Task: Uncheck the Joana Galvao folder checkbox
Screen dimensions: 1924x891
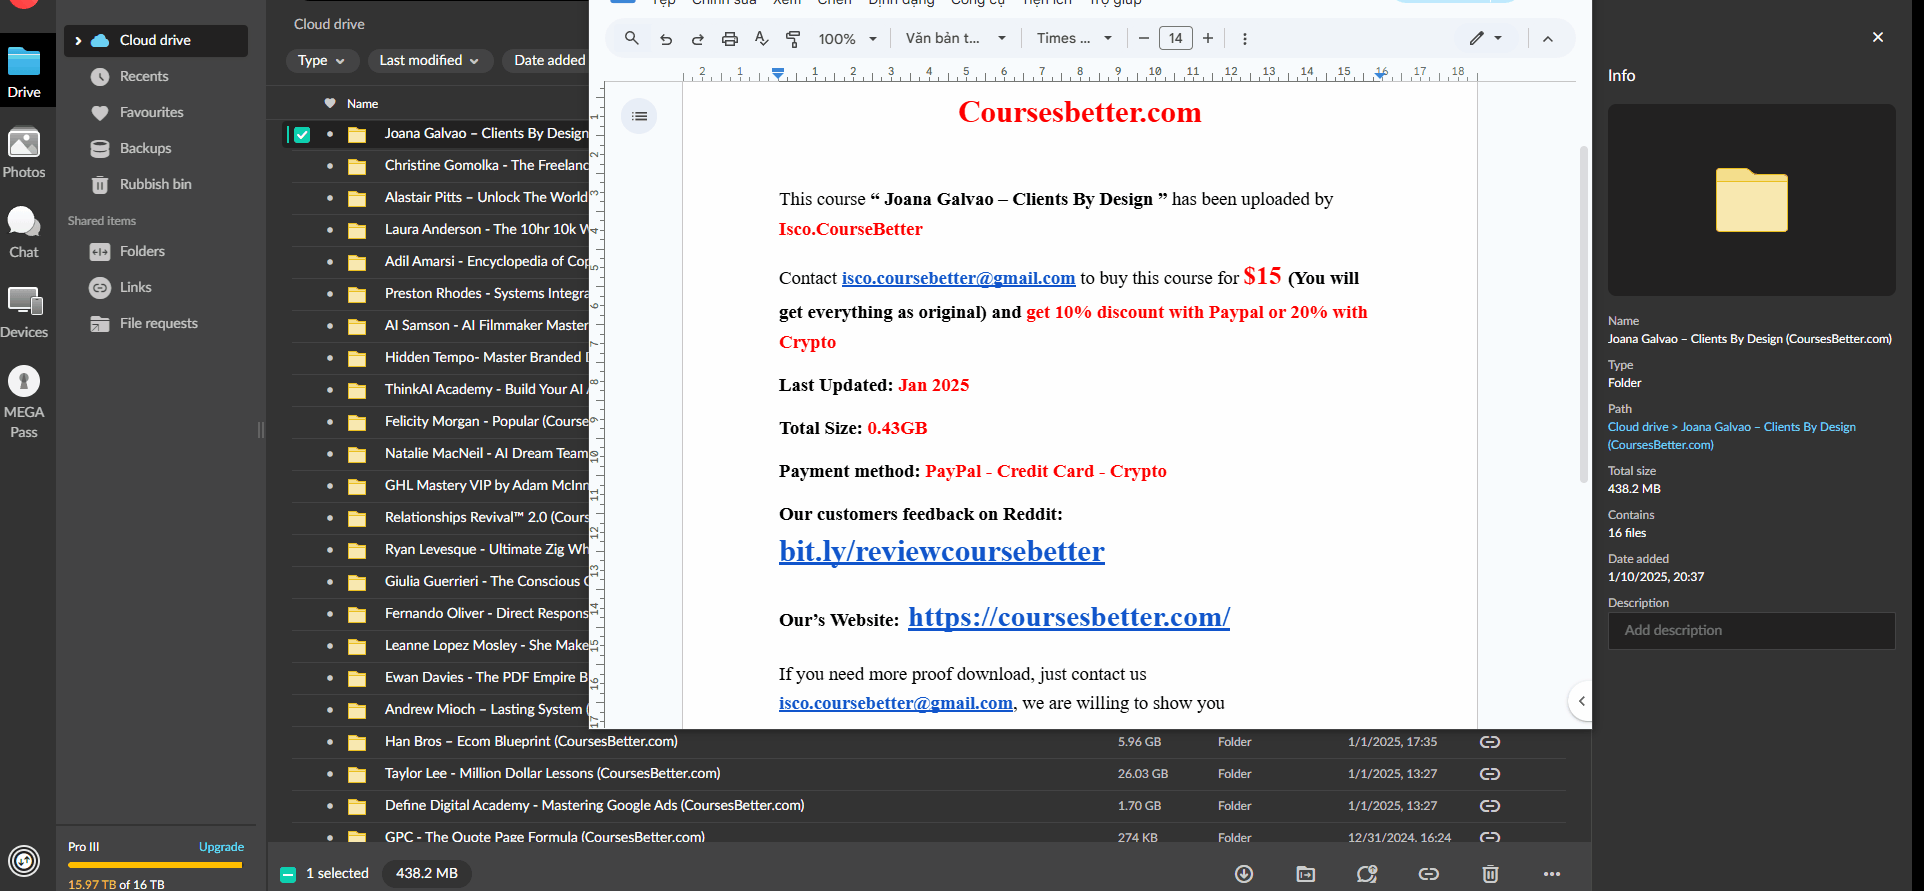Action: (302, 134)
